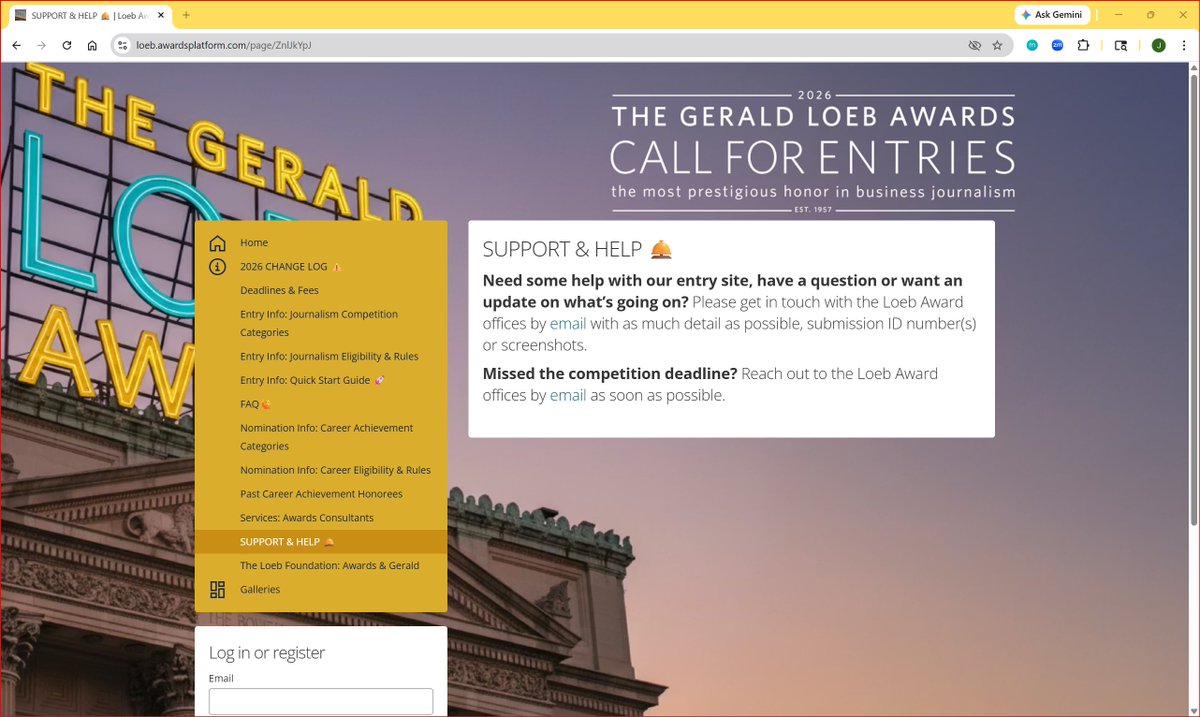Image resolution: width=1200 pixels, height=717 pixels.
Task: Click the crossed-out eye icon in the address bar
Action: pos(975,45)
